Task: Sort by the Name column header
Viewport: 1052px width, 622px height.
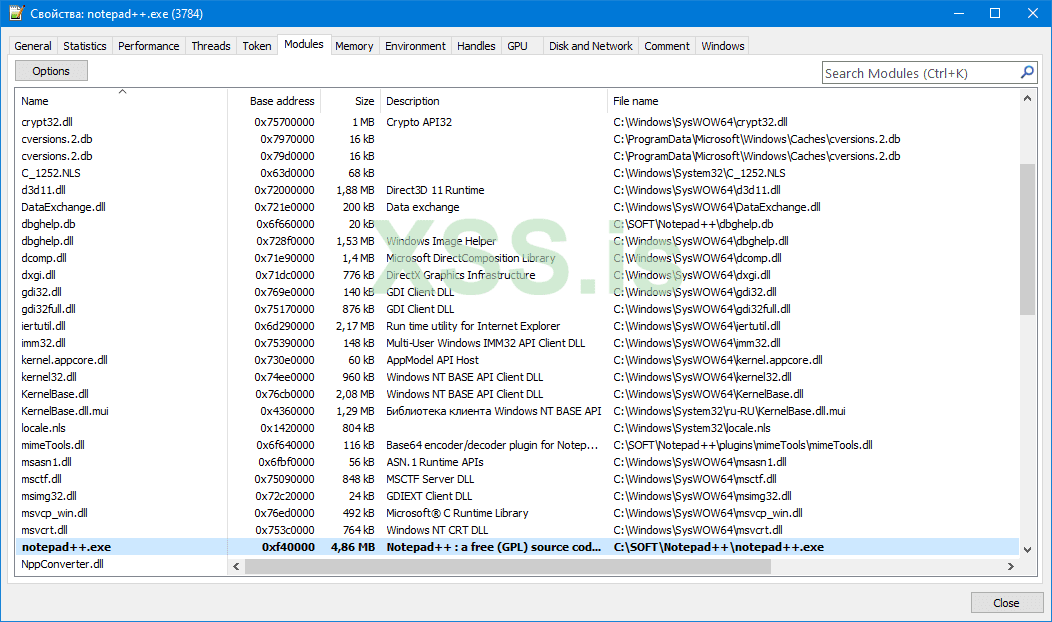Action: 121,101
